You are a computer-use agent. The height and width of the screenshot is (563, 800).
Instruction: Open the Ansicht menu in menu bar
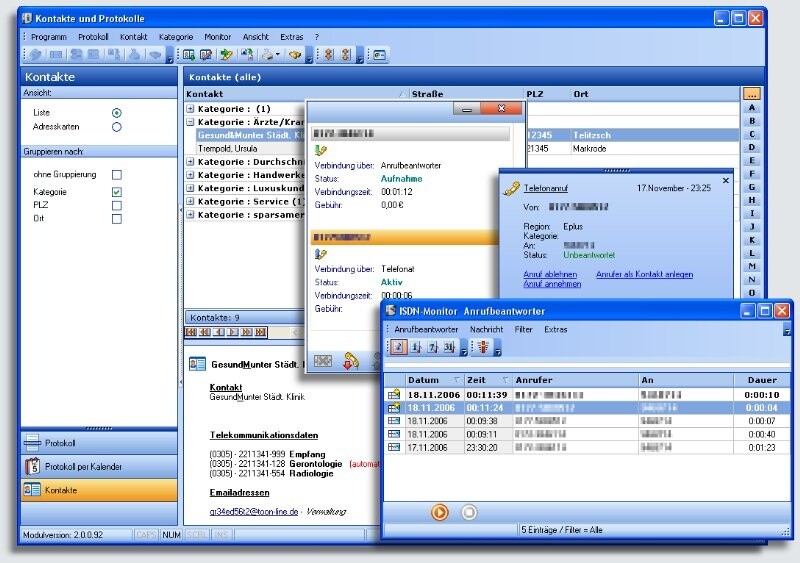[256, 37]
